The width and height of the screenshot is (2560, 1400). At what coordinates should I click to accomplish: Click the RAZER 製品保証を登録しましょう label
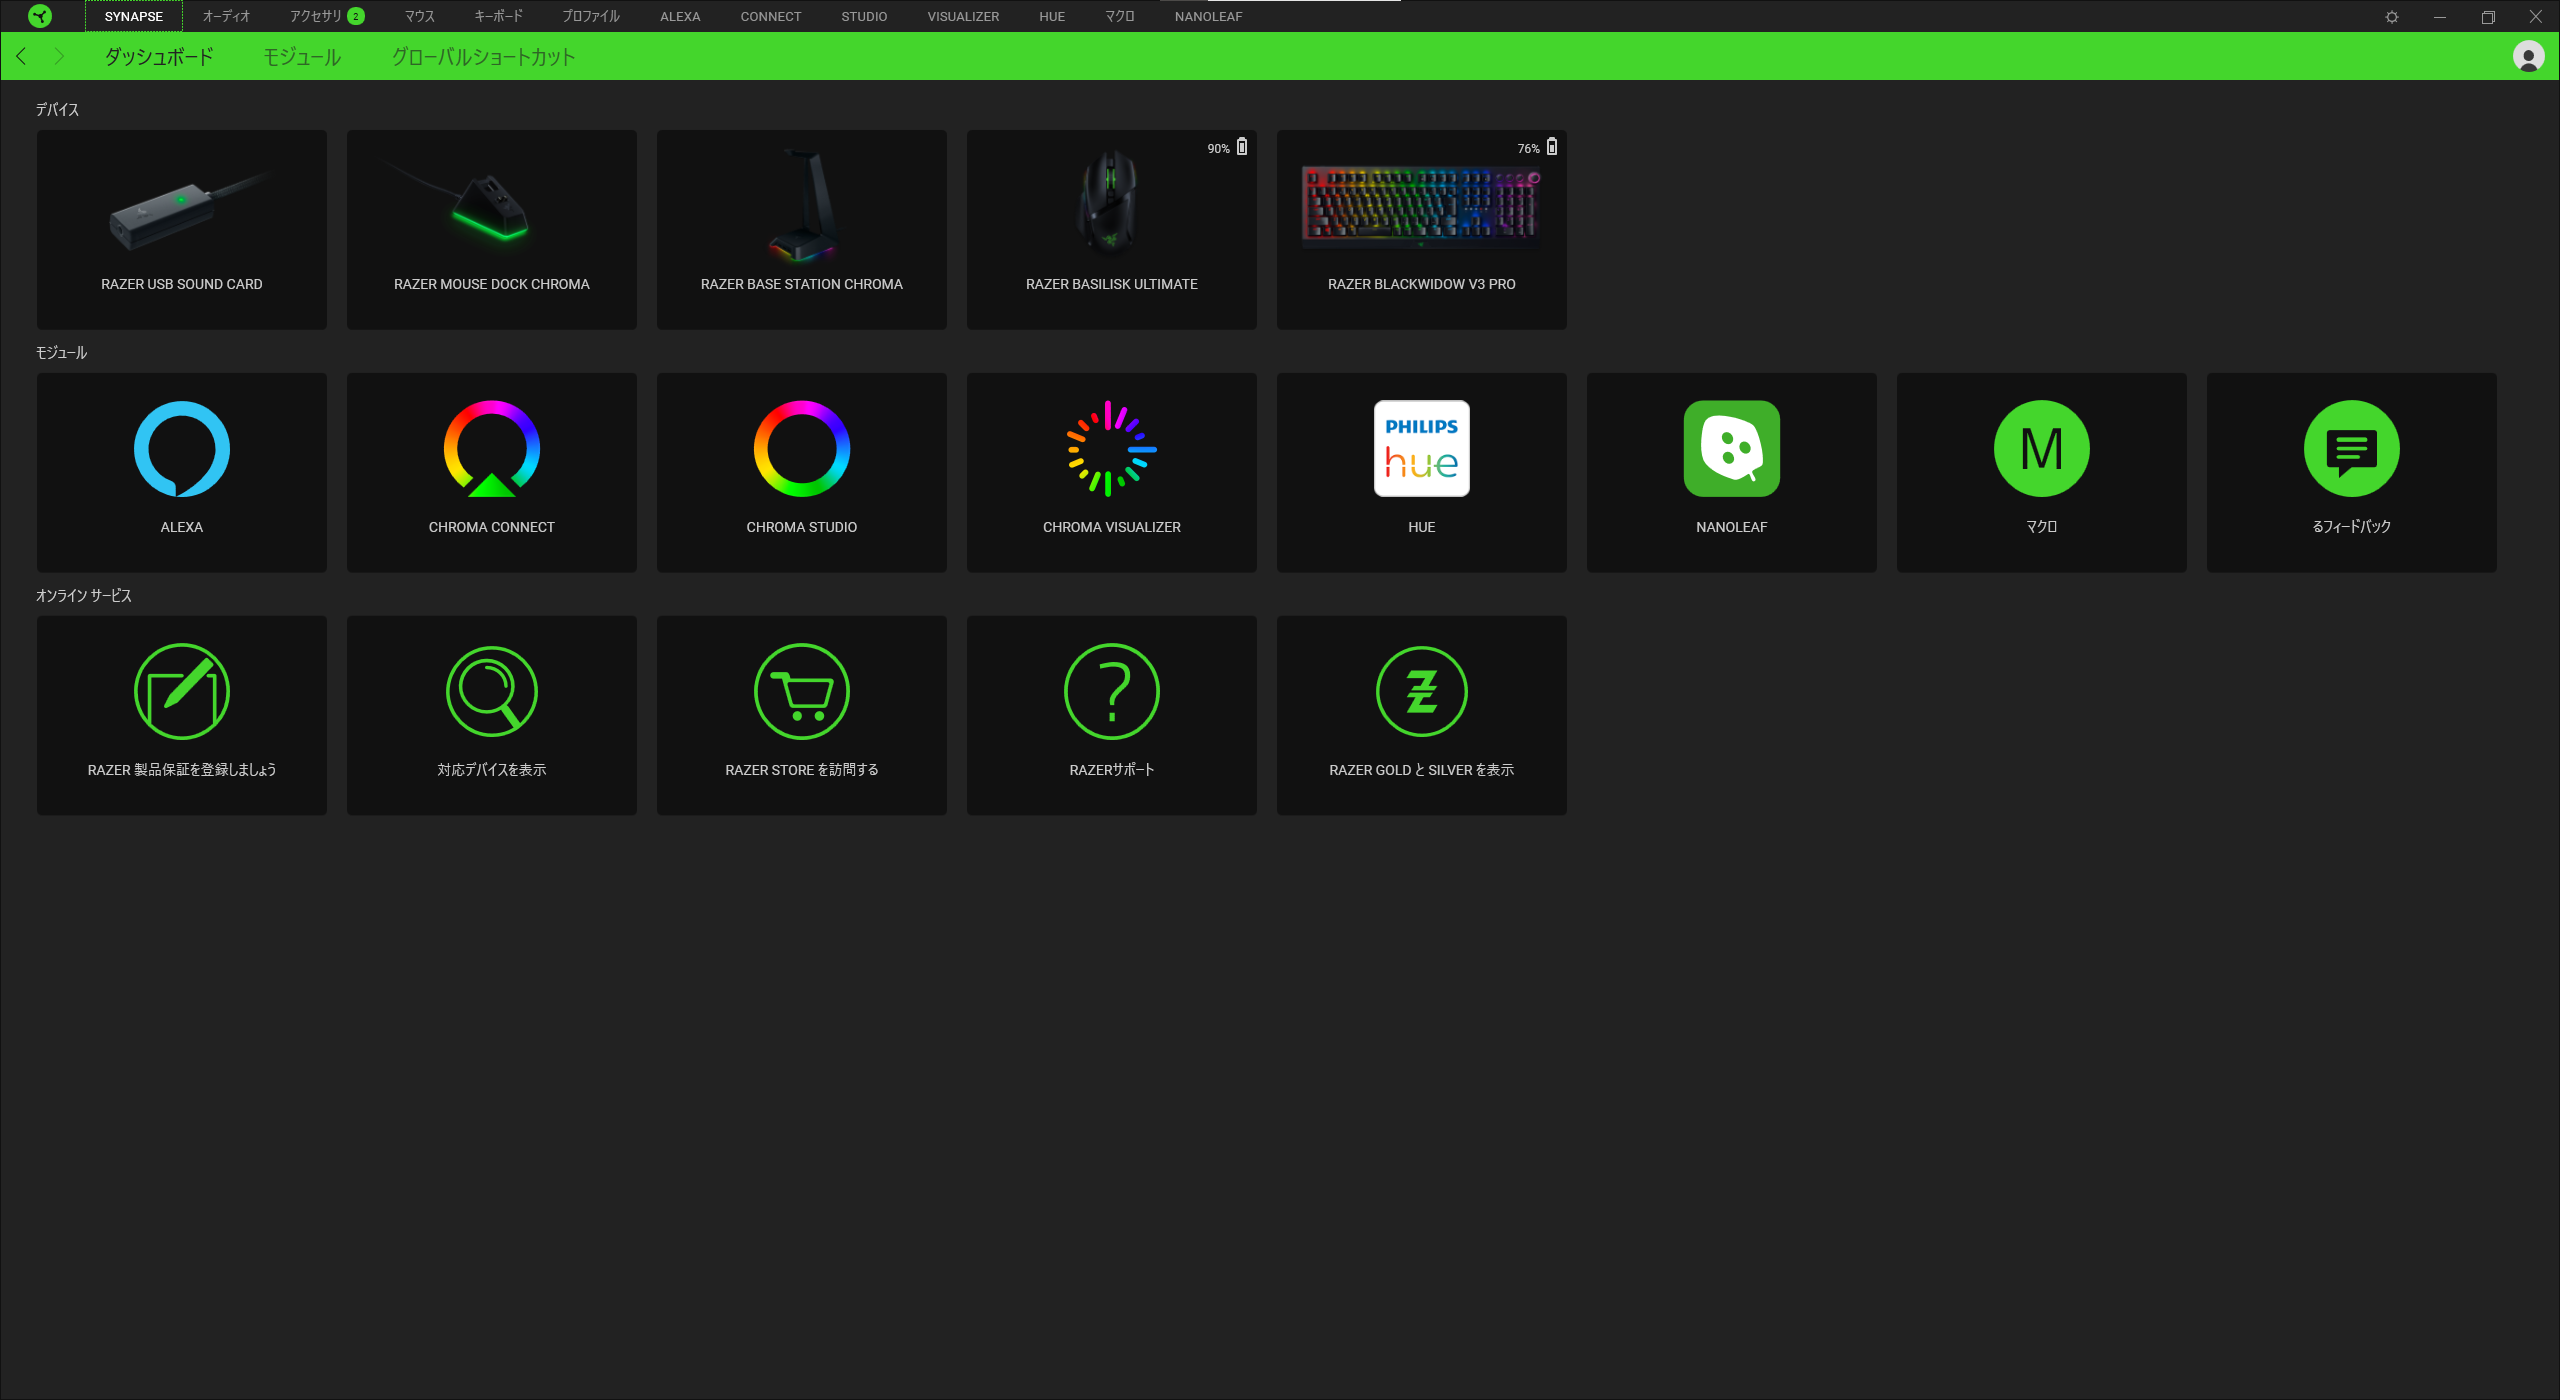[181, 769]
